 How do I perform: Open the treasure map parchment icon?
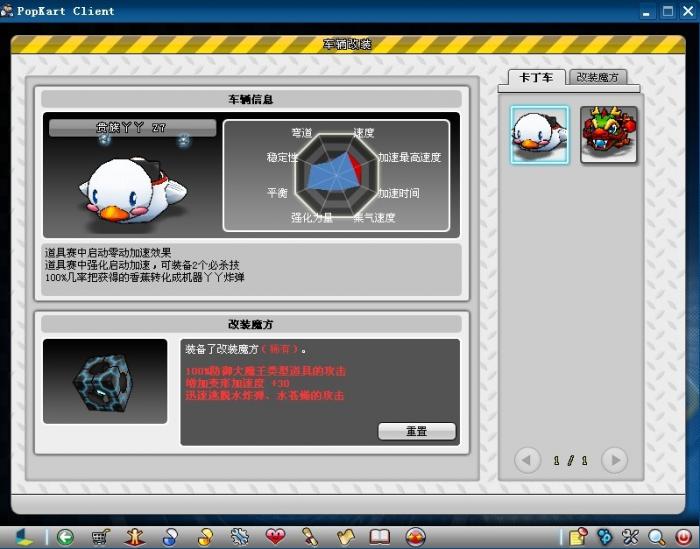click(x=345, y=537)
